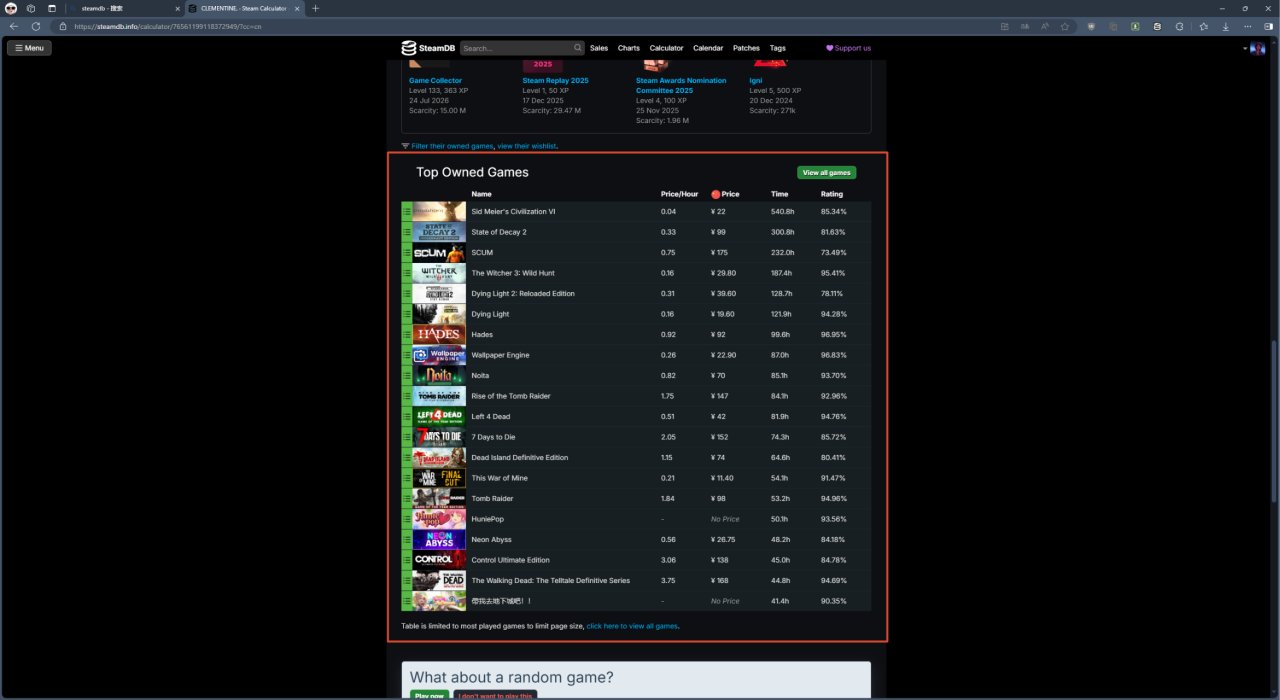
Task: Click The Witcher 3: Wild Hunt game name
Action: (513, 273)
